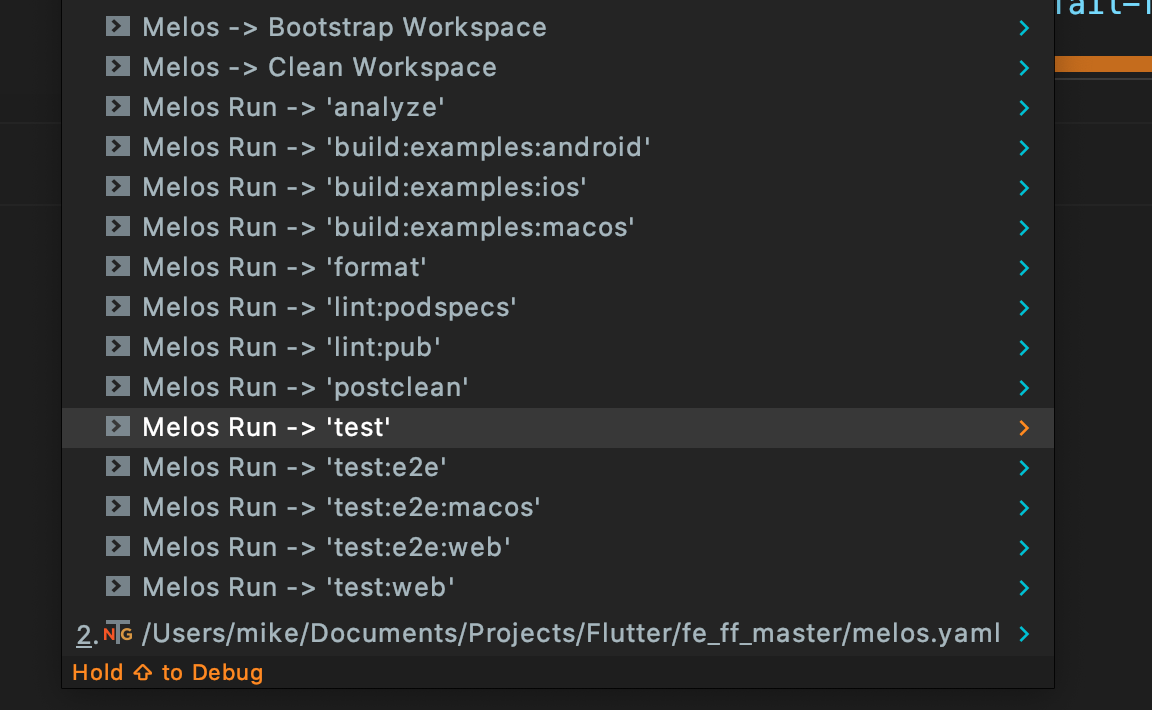The height and width of the screenshot is (710, 1152).
Task: Click 'Hold ⇧ to Debug' hint text
Action: 168,673
